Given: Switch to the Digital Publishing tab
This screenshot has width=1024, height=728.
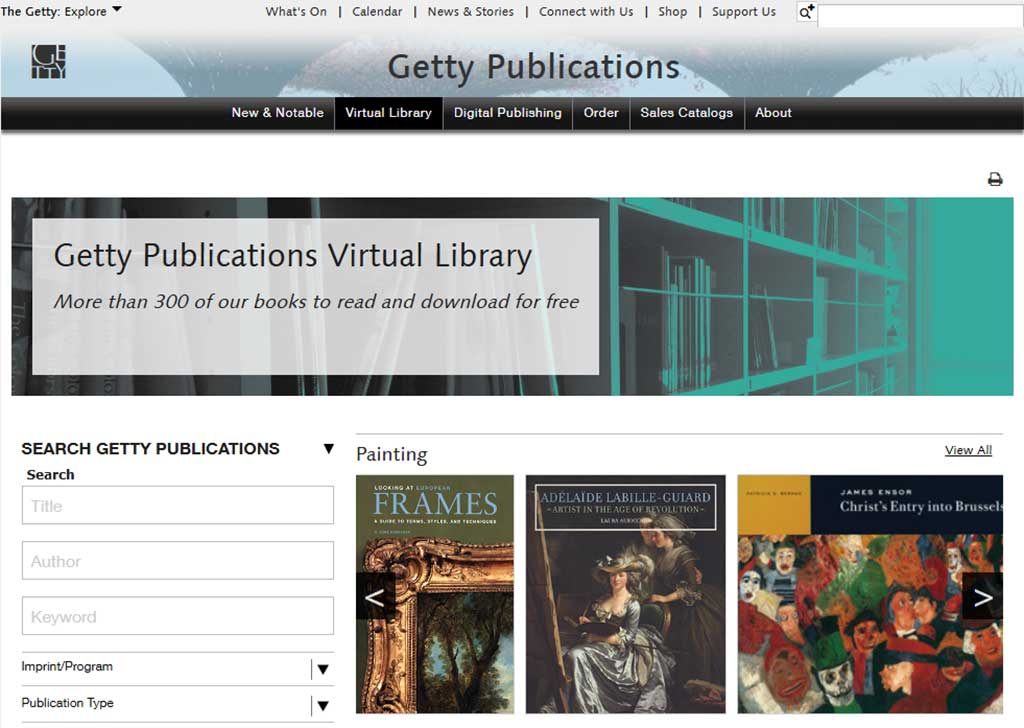Looking at the screenshot, I should click(x=507, y=113).
